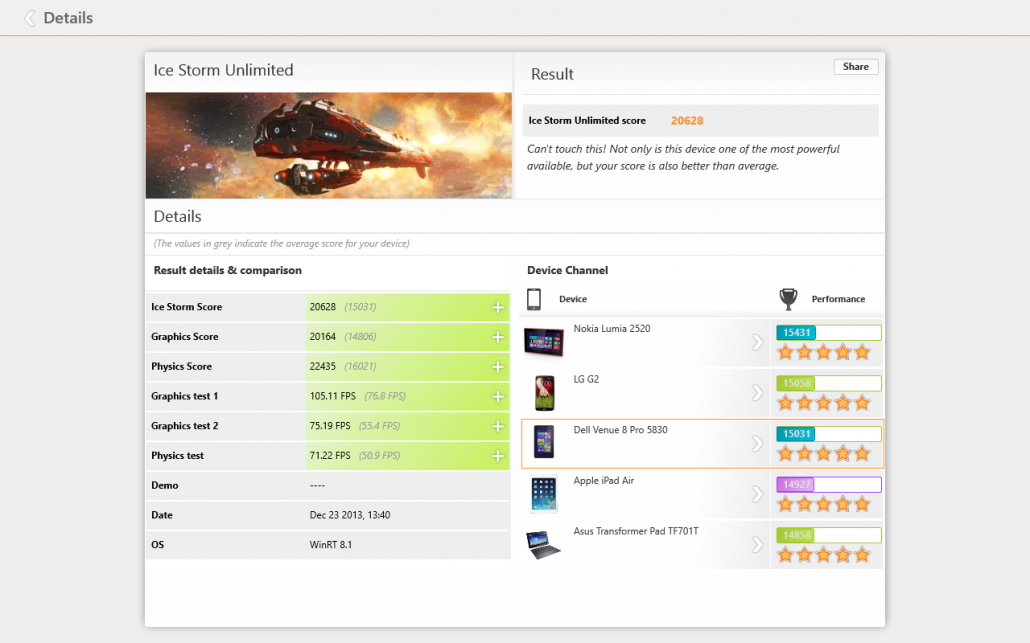Click the Nokia Lumia 2520 device name

[x=612, y=328]
